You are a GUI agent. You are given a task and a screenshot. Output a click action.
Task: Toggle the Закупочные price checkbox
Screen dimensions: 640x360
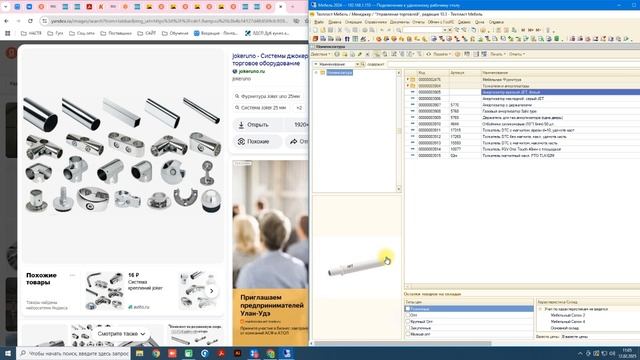[407, 328]
